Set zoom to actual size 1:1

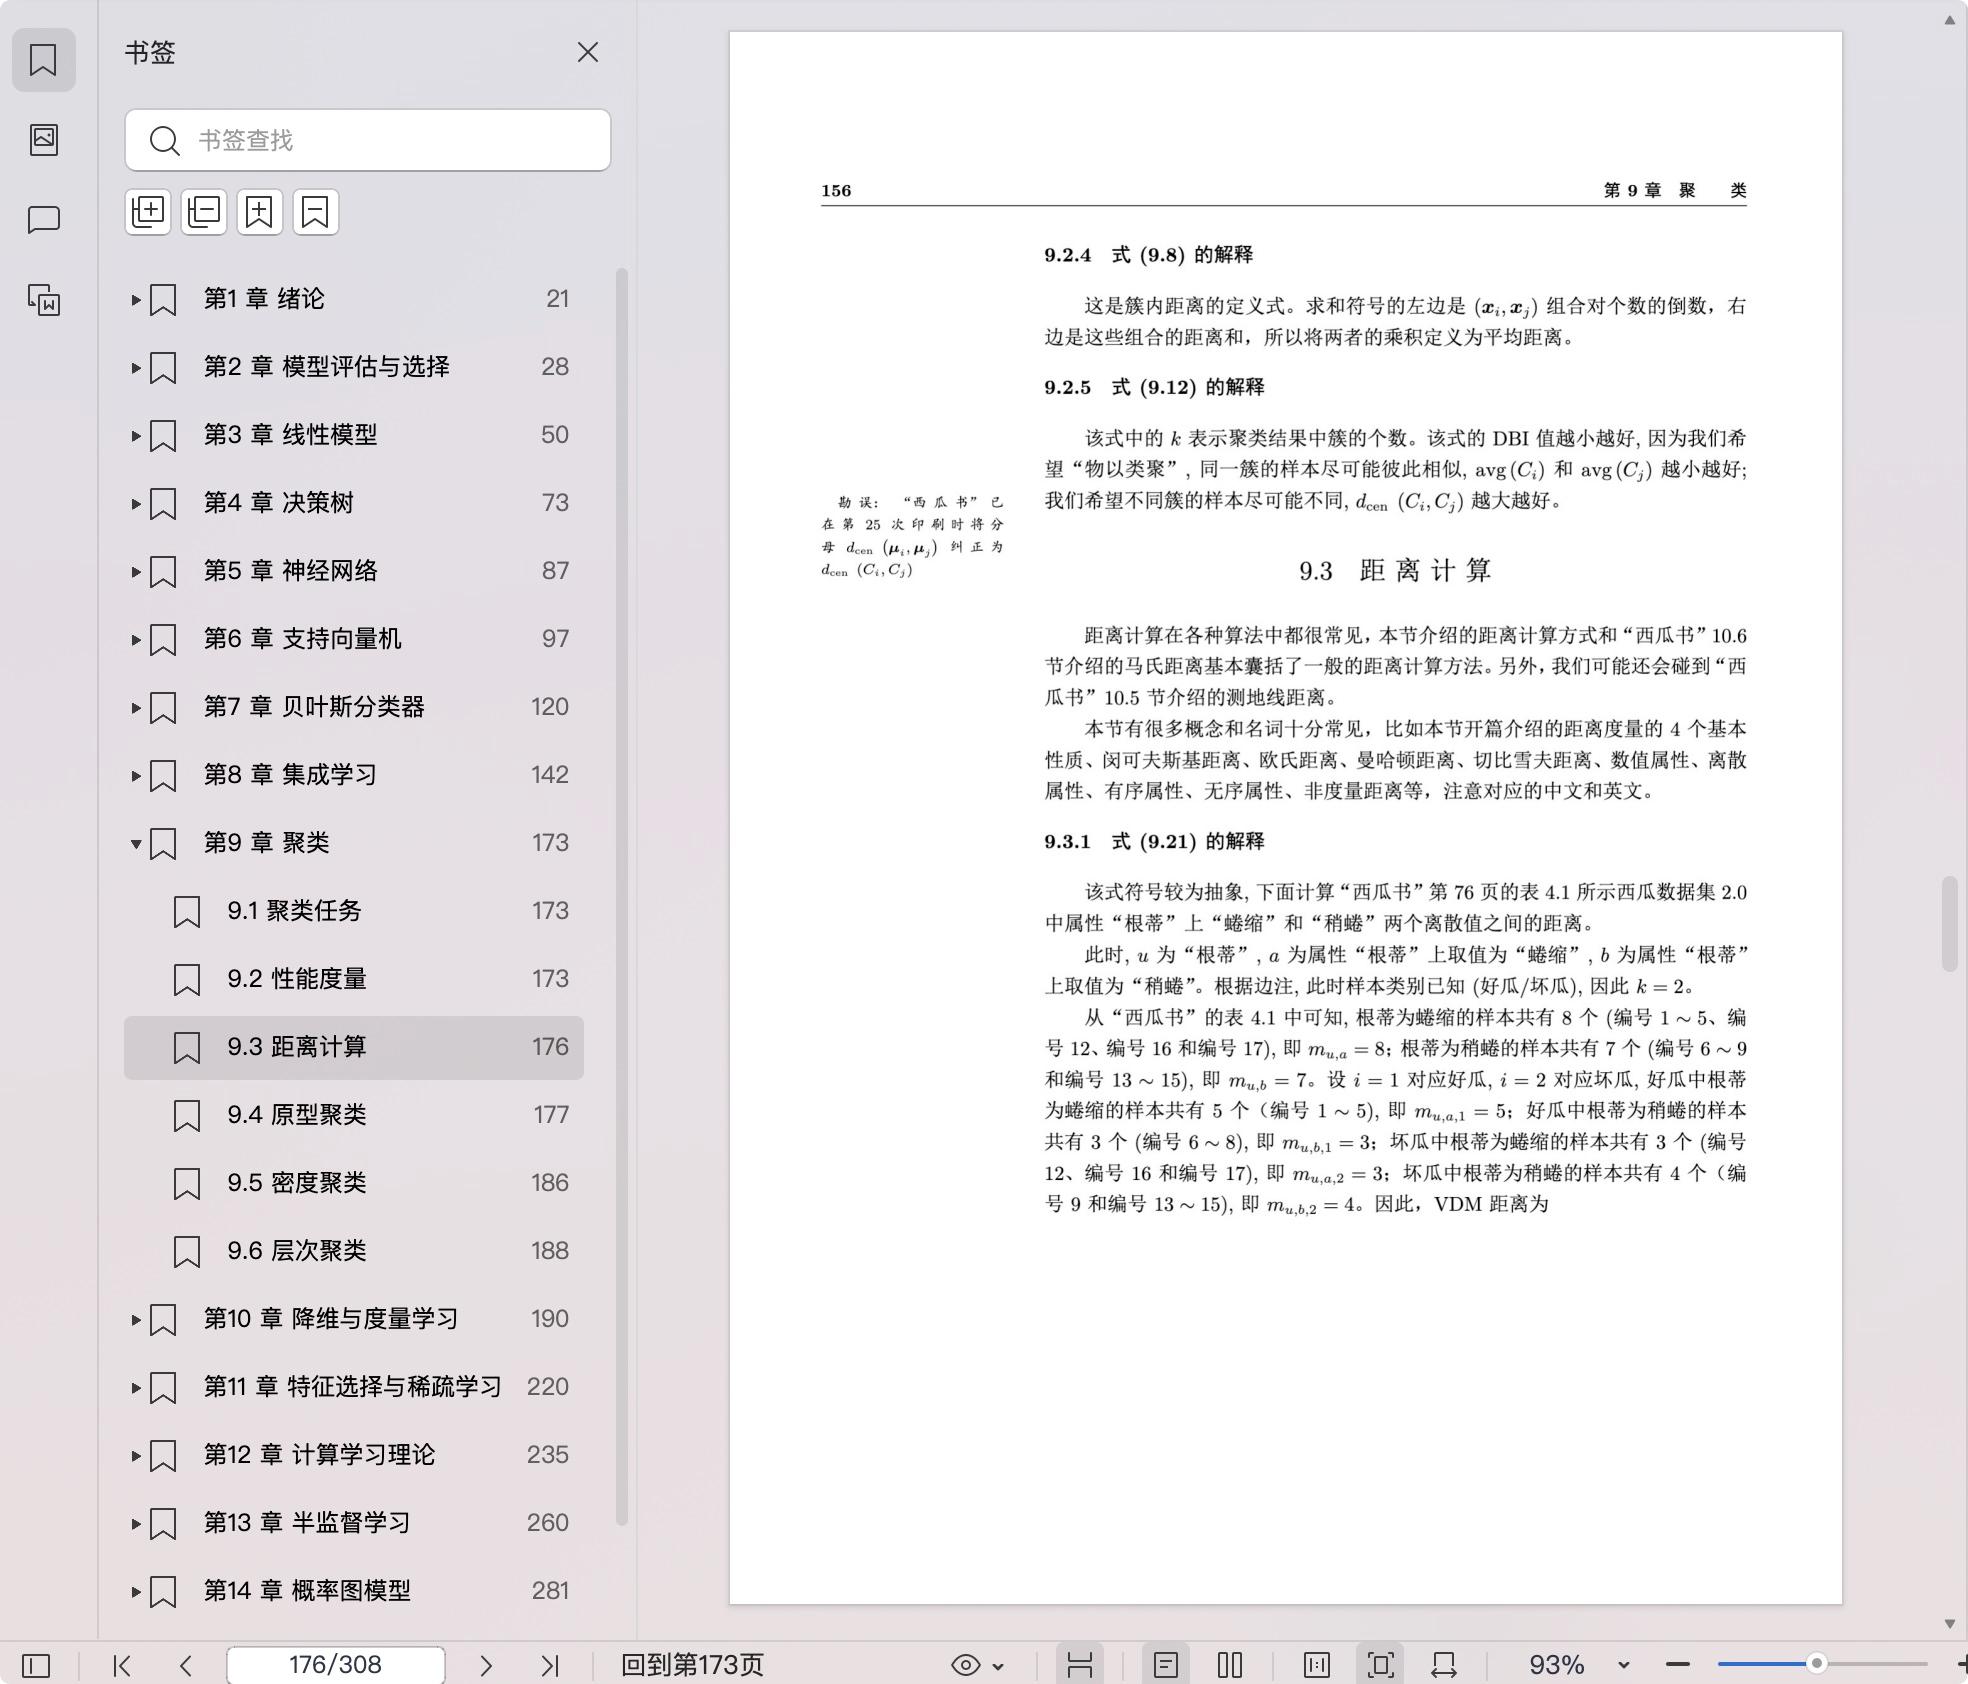pyautogui.click(x=1317, y=1665)
